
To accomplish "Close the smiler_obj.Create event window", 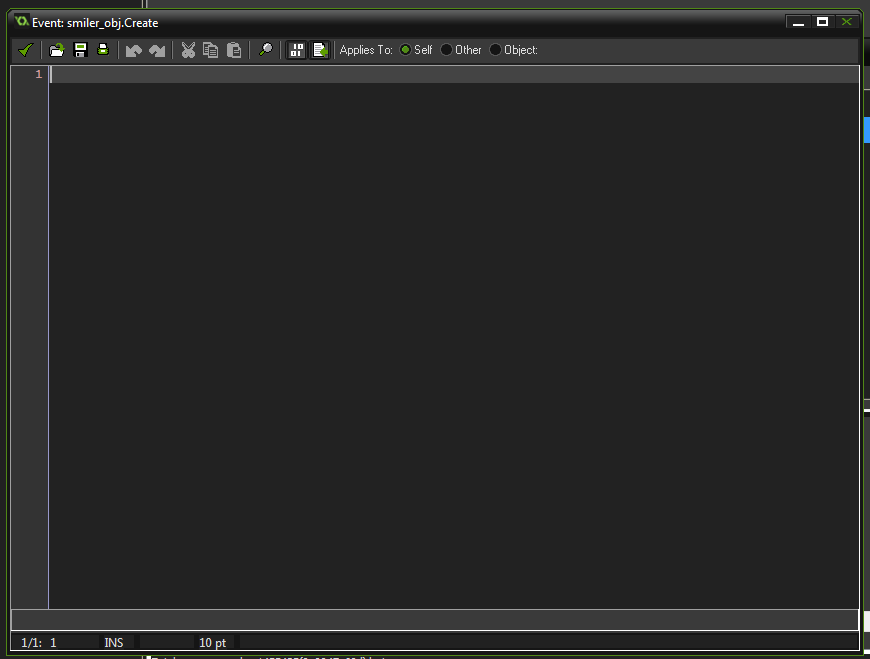I will (847, 22).
